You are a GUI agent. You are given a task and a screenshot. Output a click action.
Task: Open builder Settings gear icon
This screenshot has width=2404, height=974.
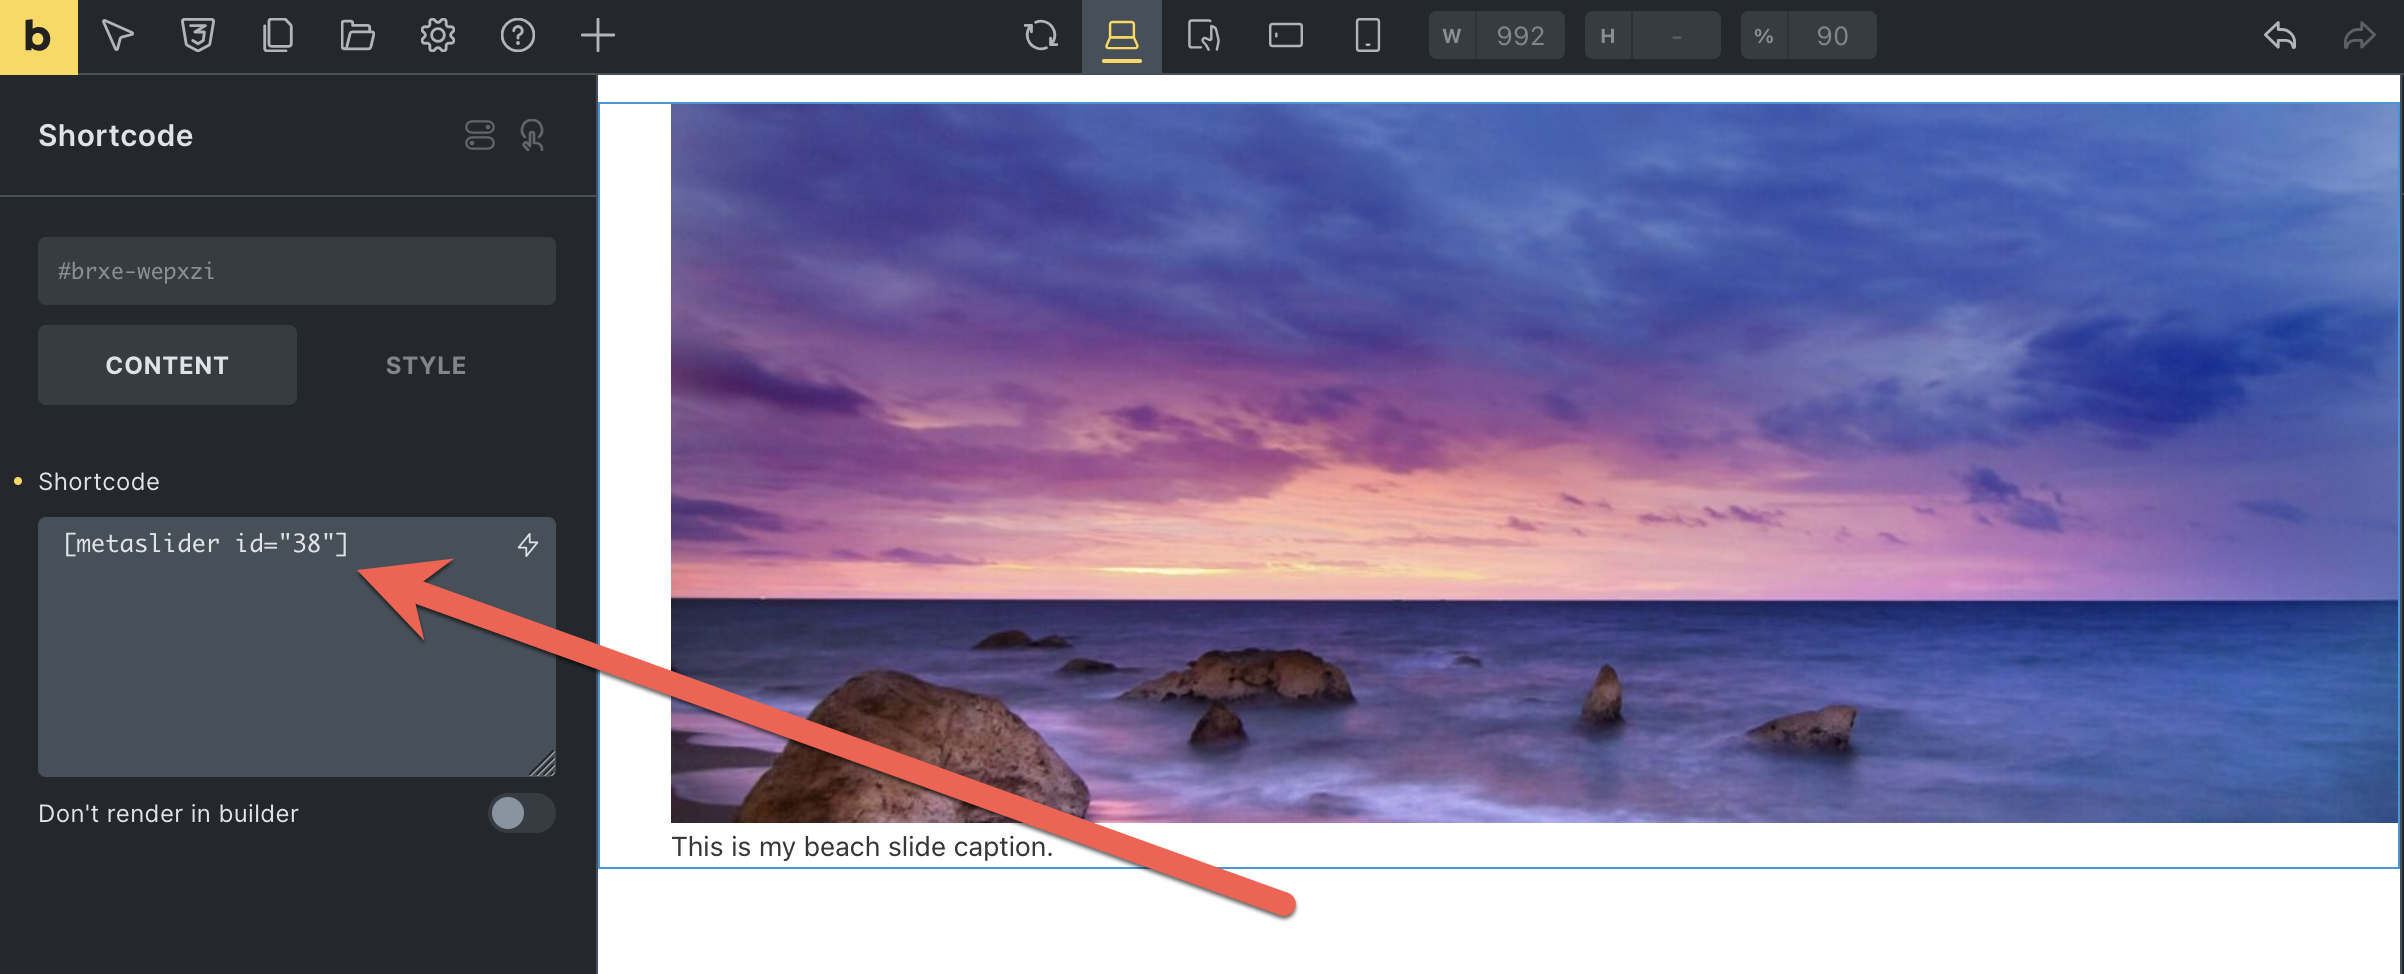coord(437,37)
